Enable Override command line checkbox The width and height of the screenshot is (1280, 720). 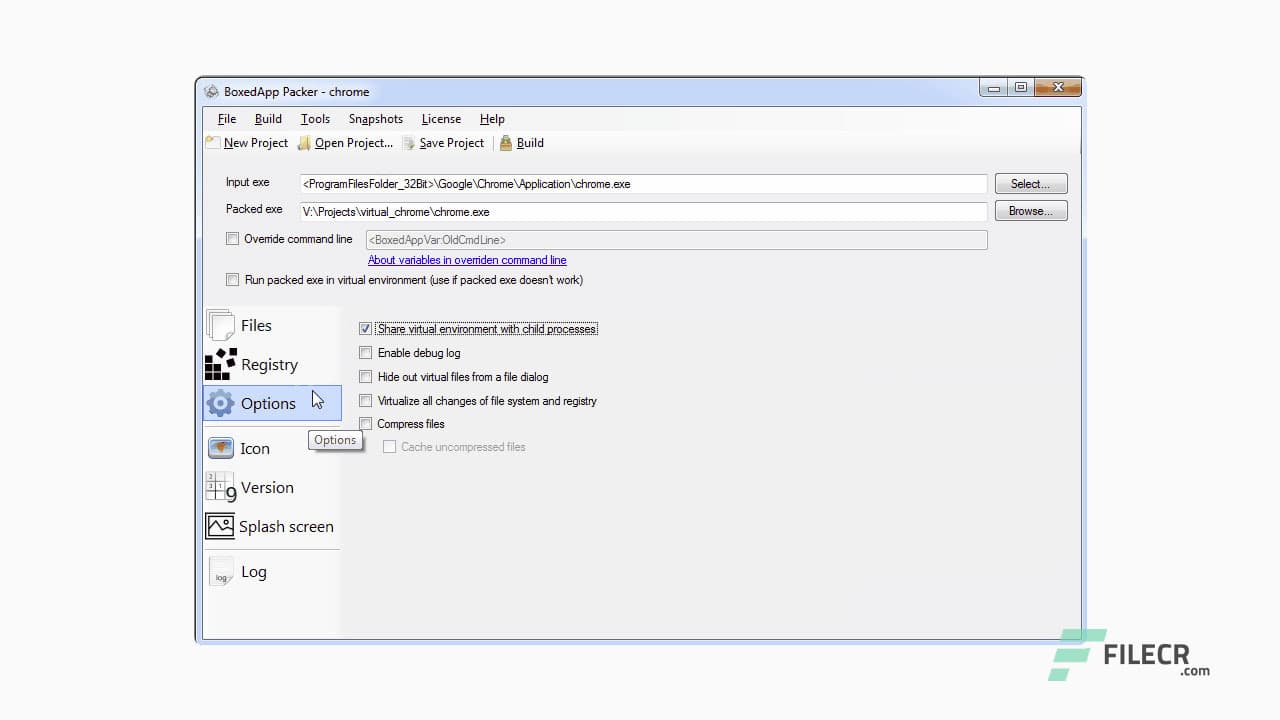point(233,239)
